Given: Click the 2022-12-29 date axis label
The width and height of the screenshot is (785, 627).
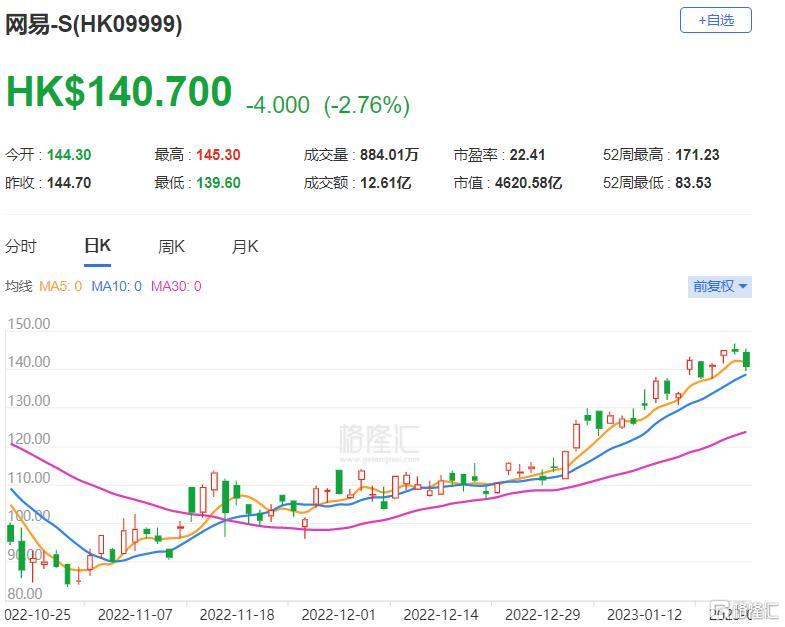Looking at the screenshot, I should [542, 614].
